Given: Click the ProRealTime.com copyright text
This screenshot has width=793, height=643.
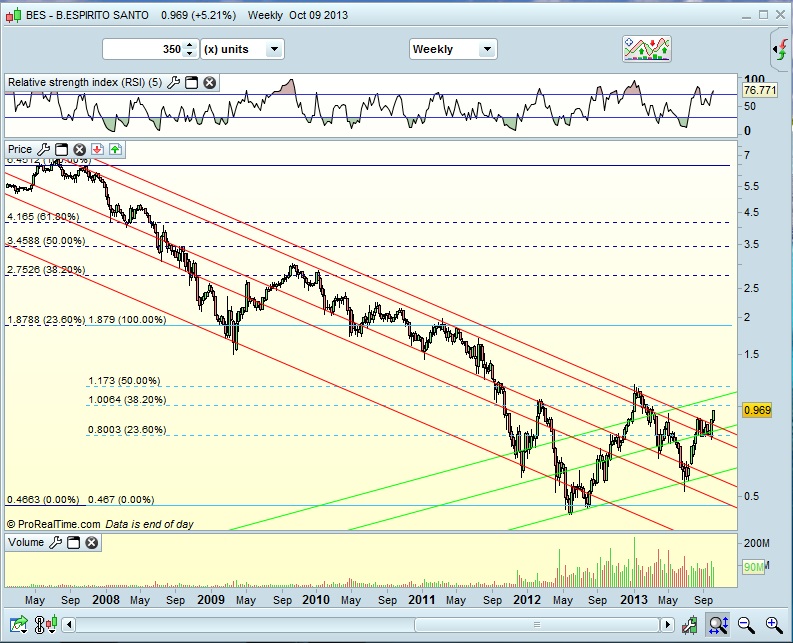Looking at the screenshot, I should pos(53,524).
